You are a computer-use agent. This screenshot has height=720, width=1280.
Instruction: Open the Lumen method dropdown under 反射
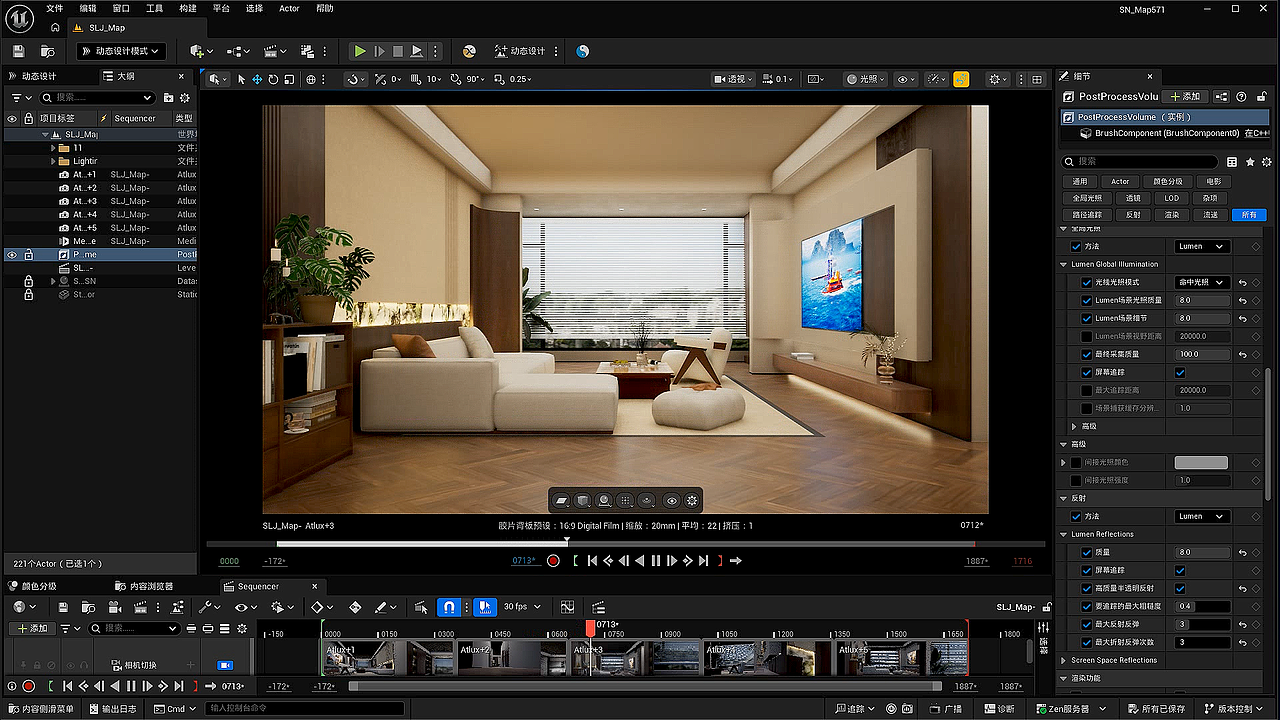[x=1201, y=516]
